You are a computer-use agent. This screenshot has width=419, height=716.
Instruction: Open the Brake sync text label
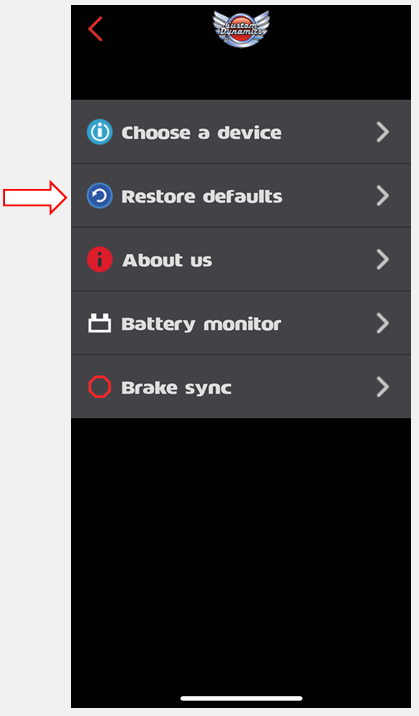point(176,388)
